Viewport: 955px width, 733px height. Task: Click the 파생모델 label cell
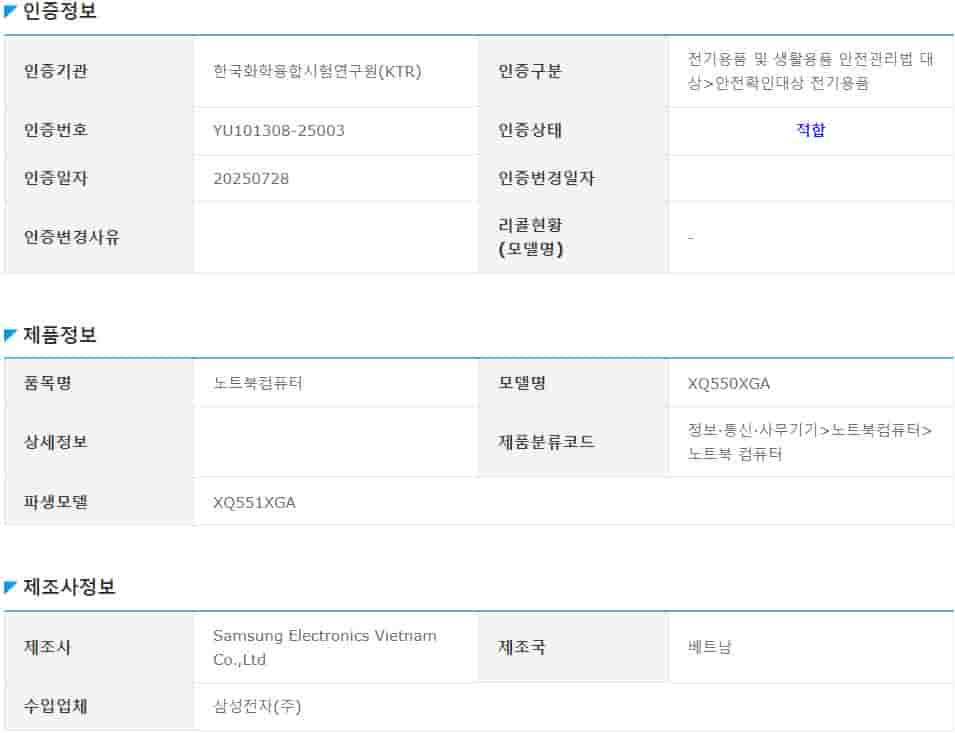click(x=56, y=502)
